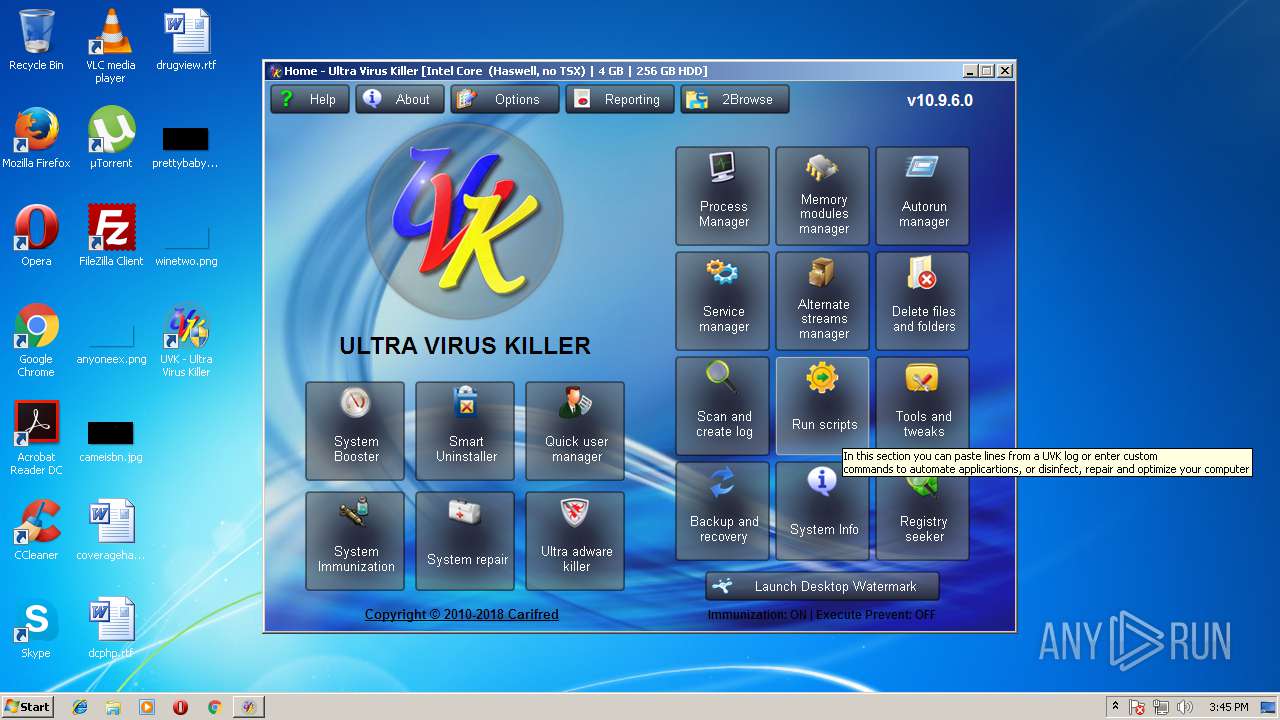Viewport: 1280px width, 720px height.
Task: Click the Copyright 2010-2018 Carifred link
Action: click(461, 614)
